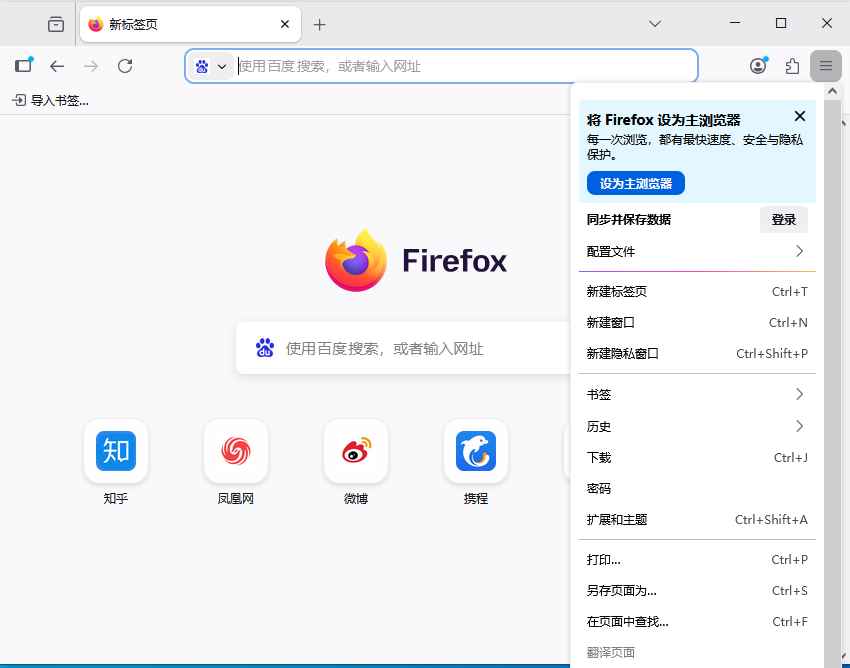Image resolution: width=850 pixels, height=668 pixels.
Task: Toggle the sidebar button in toolbar
Action: tap(24, 66)
